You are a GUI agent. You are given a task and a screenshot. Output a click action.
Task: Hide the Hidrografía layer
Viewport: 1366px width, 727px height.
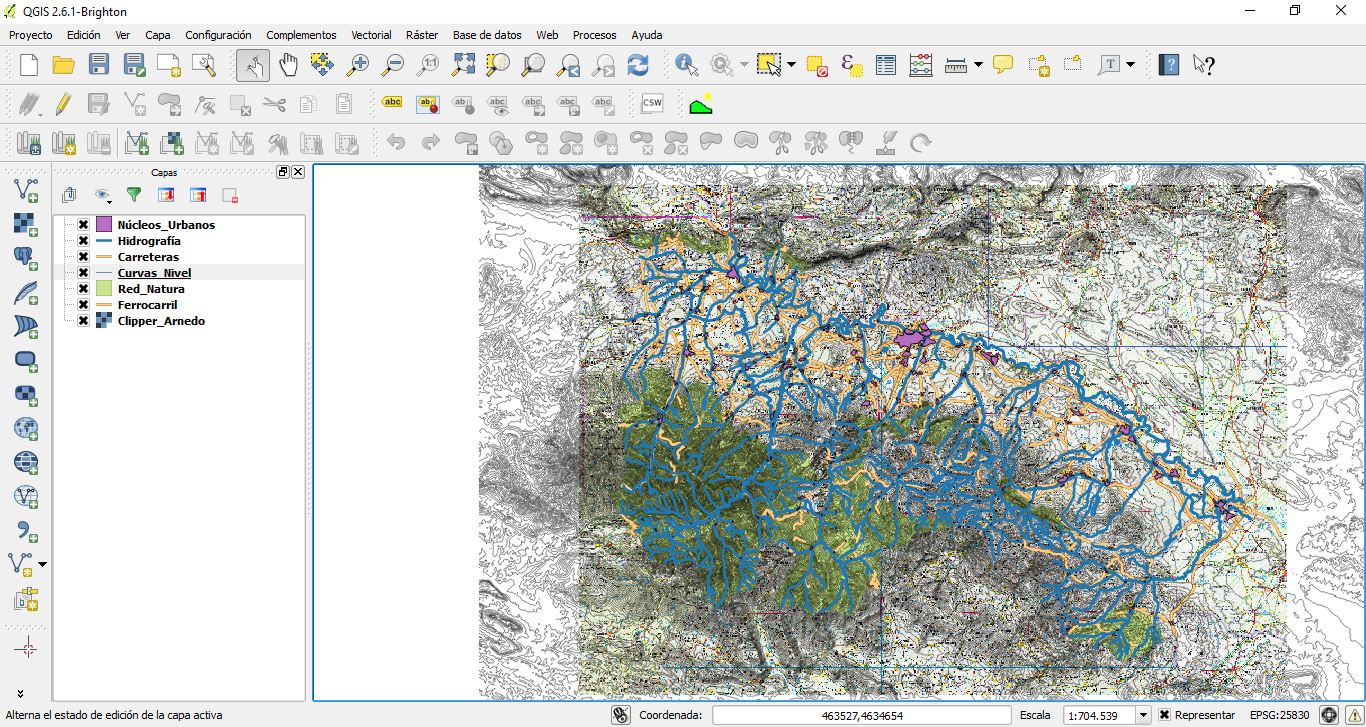(x=84, y=241)
